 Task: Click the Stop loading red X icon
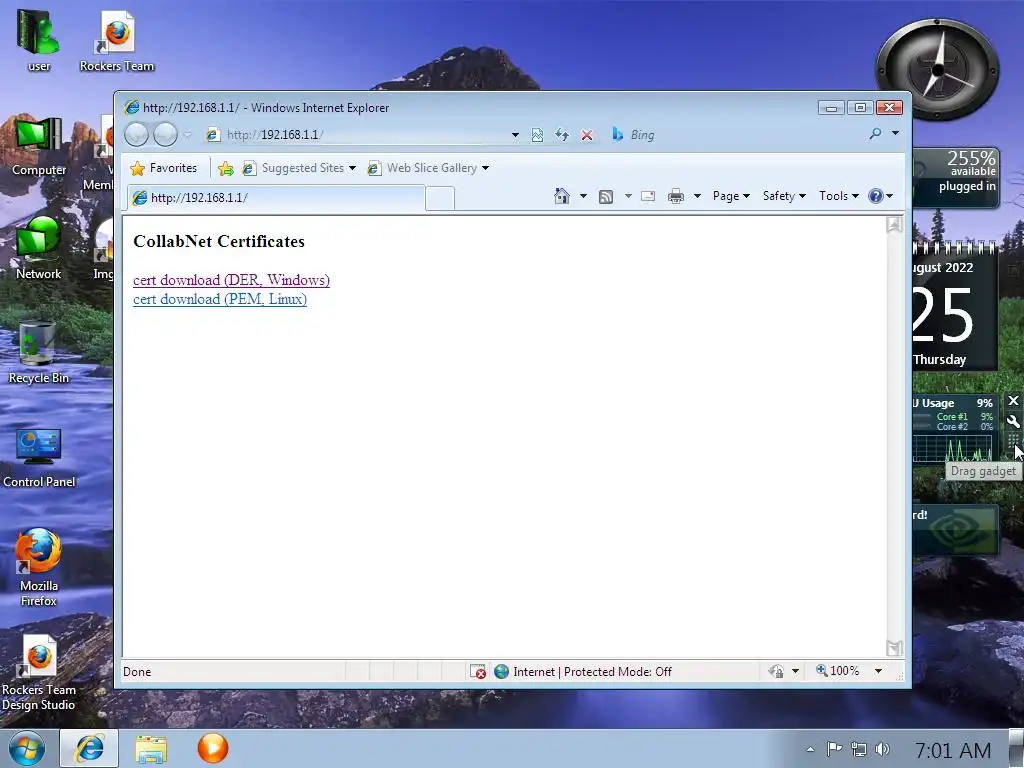tap(587, 135)
